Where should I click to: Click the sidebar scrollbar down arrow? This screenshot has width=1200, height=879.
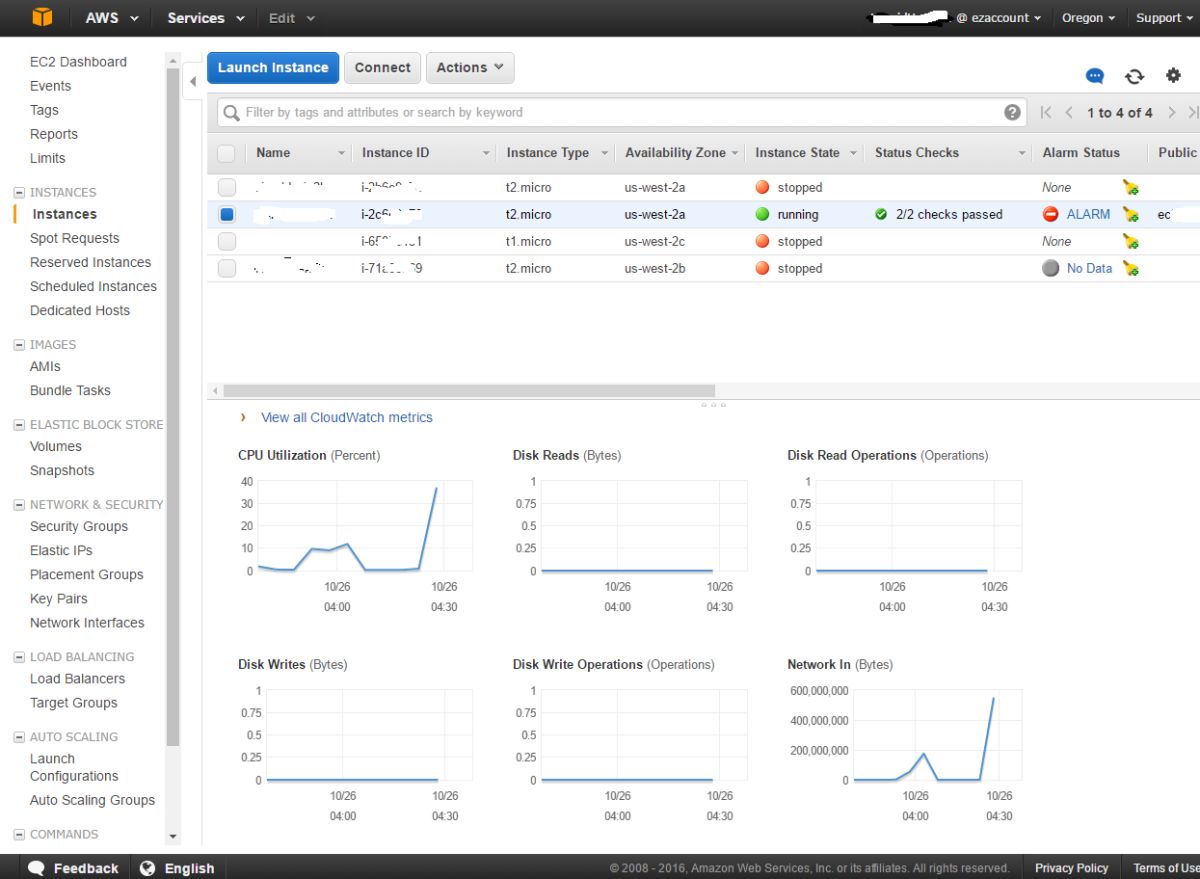point(173,837)
